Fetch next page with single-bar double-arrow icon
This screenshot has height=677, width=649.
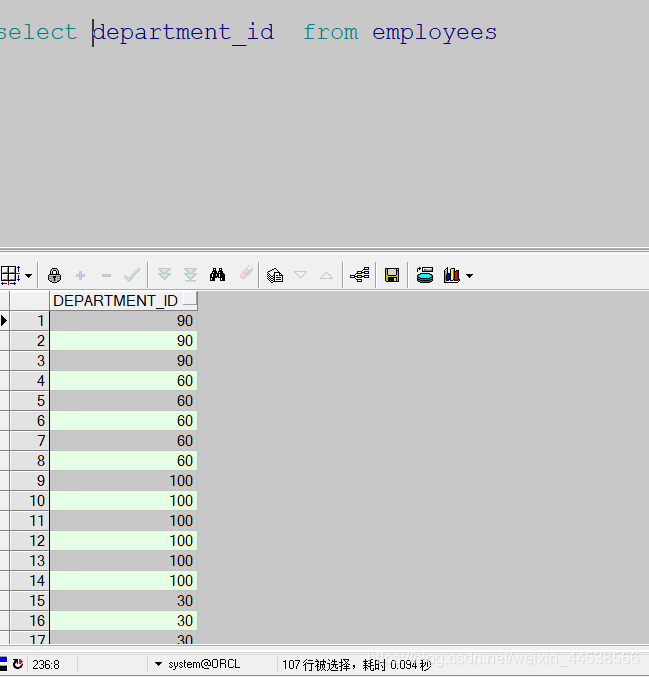(x=165, y=274)
